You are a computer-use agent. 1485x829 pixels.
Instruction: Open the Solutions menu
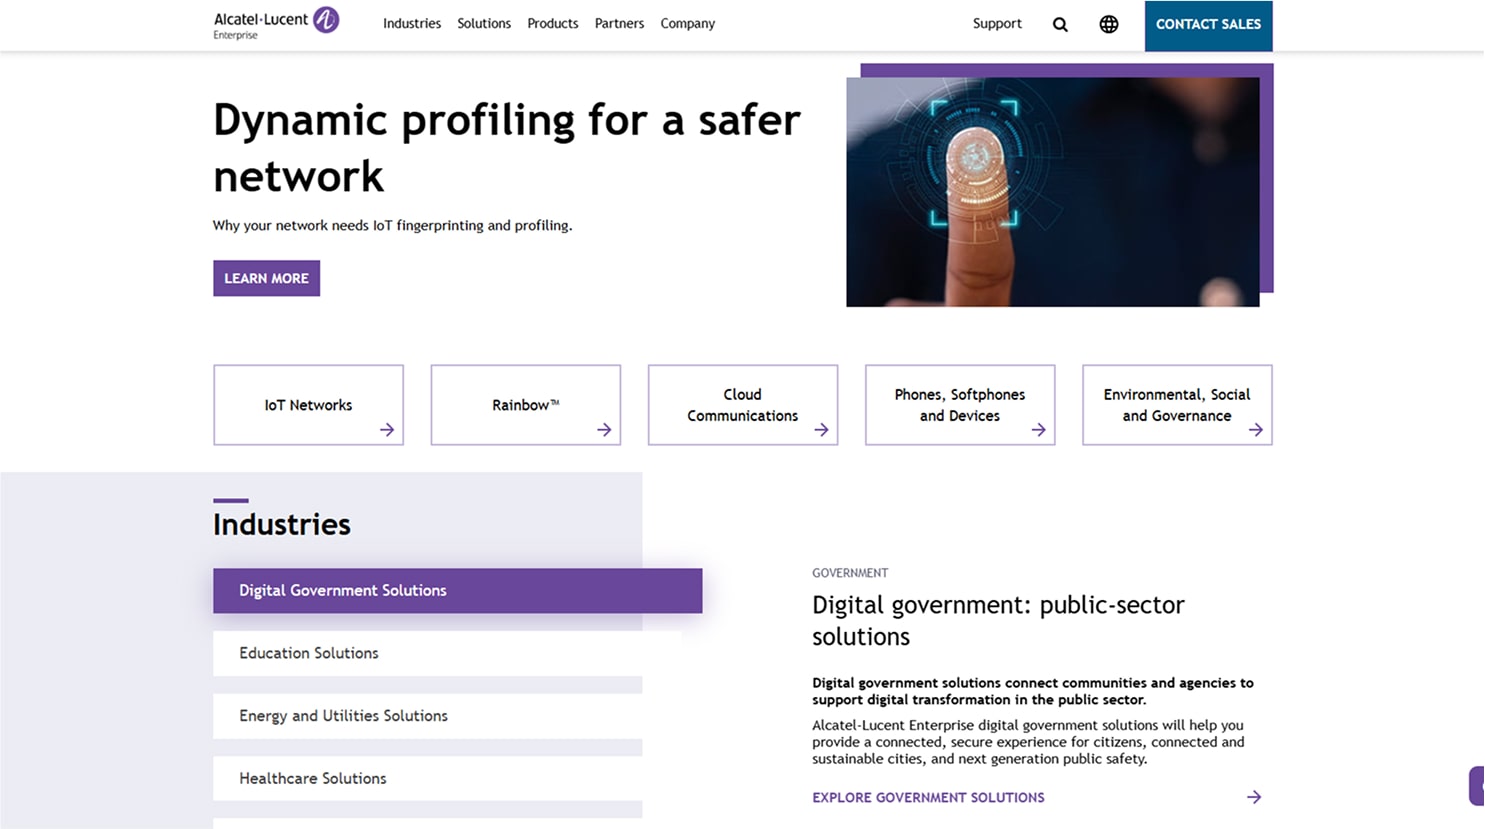484,24
